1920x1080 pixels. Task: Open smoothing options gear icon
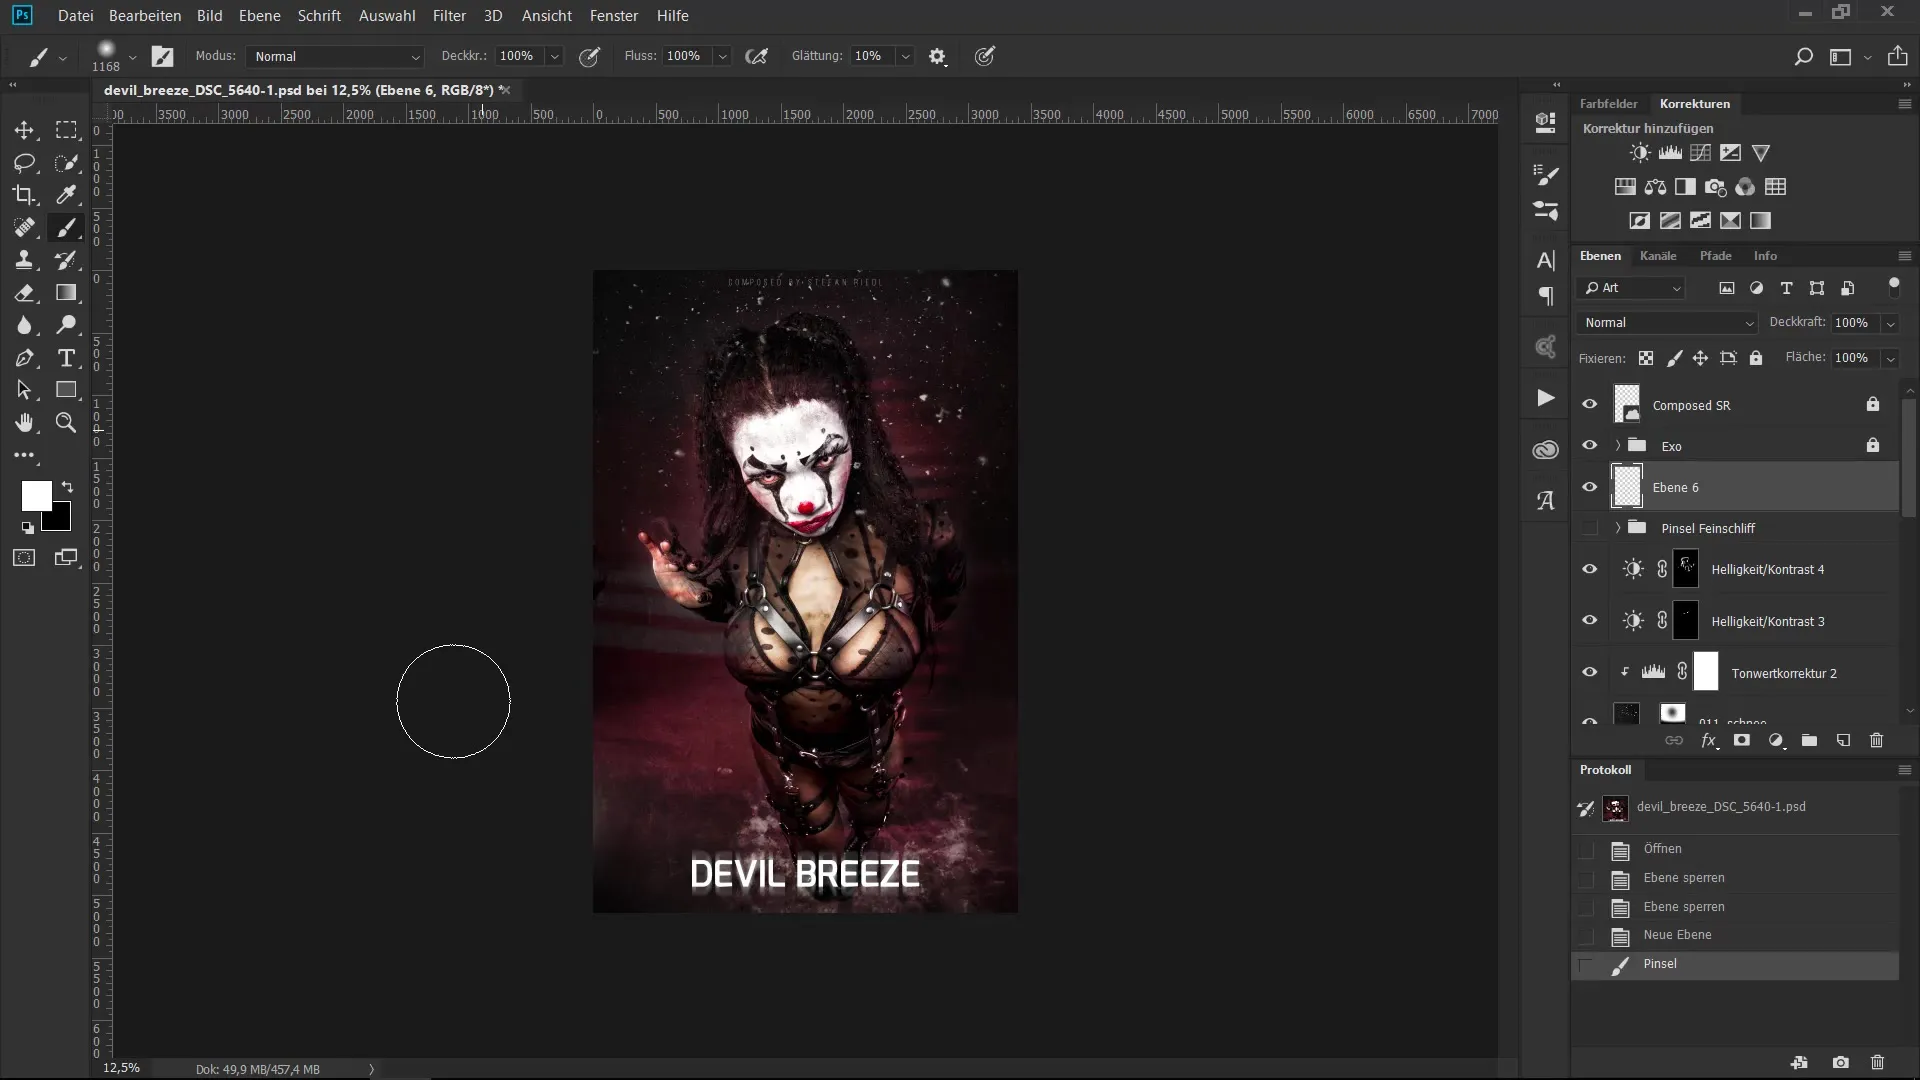937,57
